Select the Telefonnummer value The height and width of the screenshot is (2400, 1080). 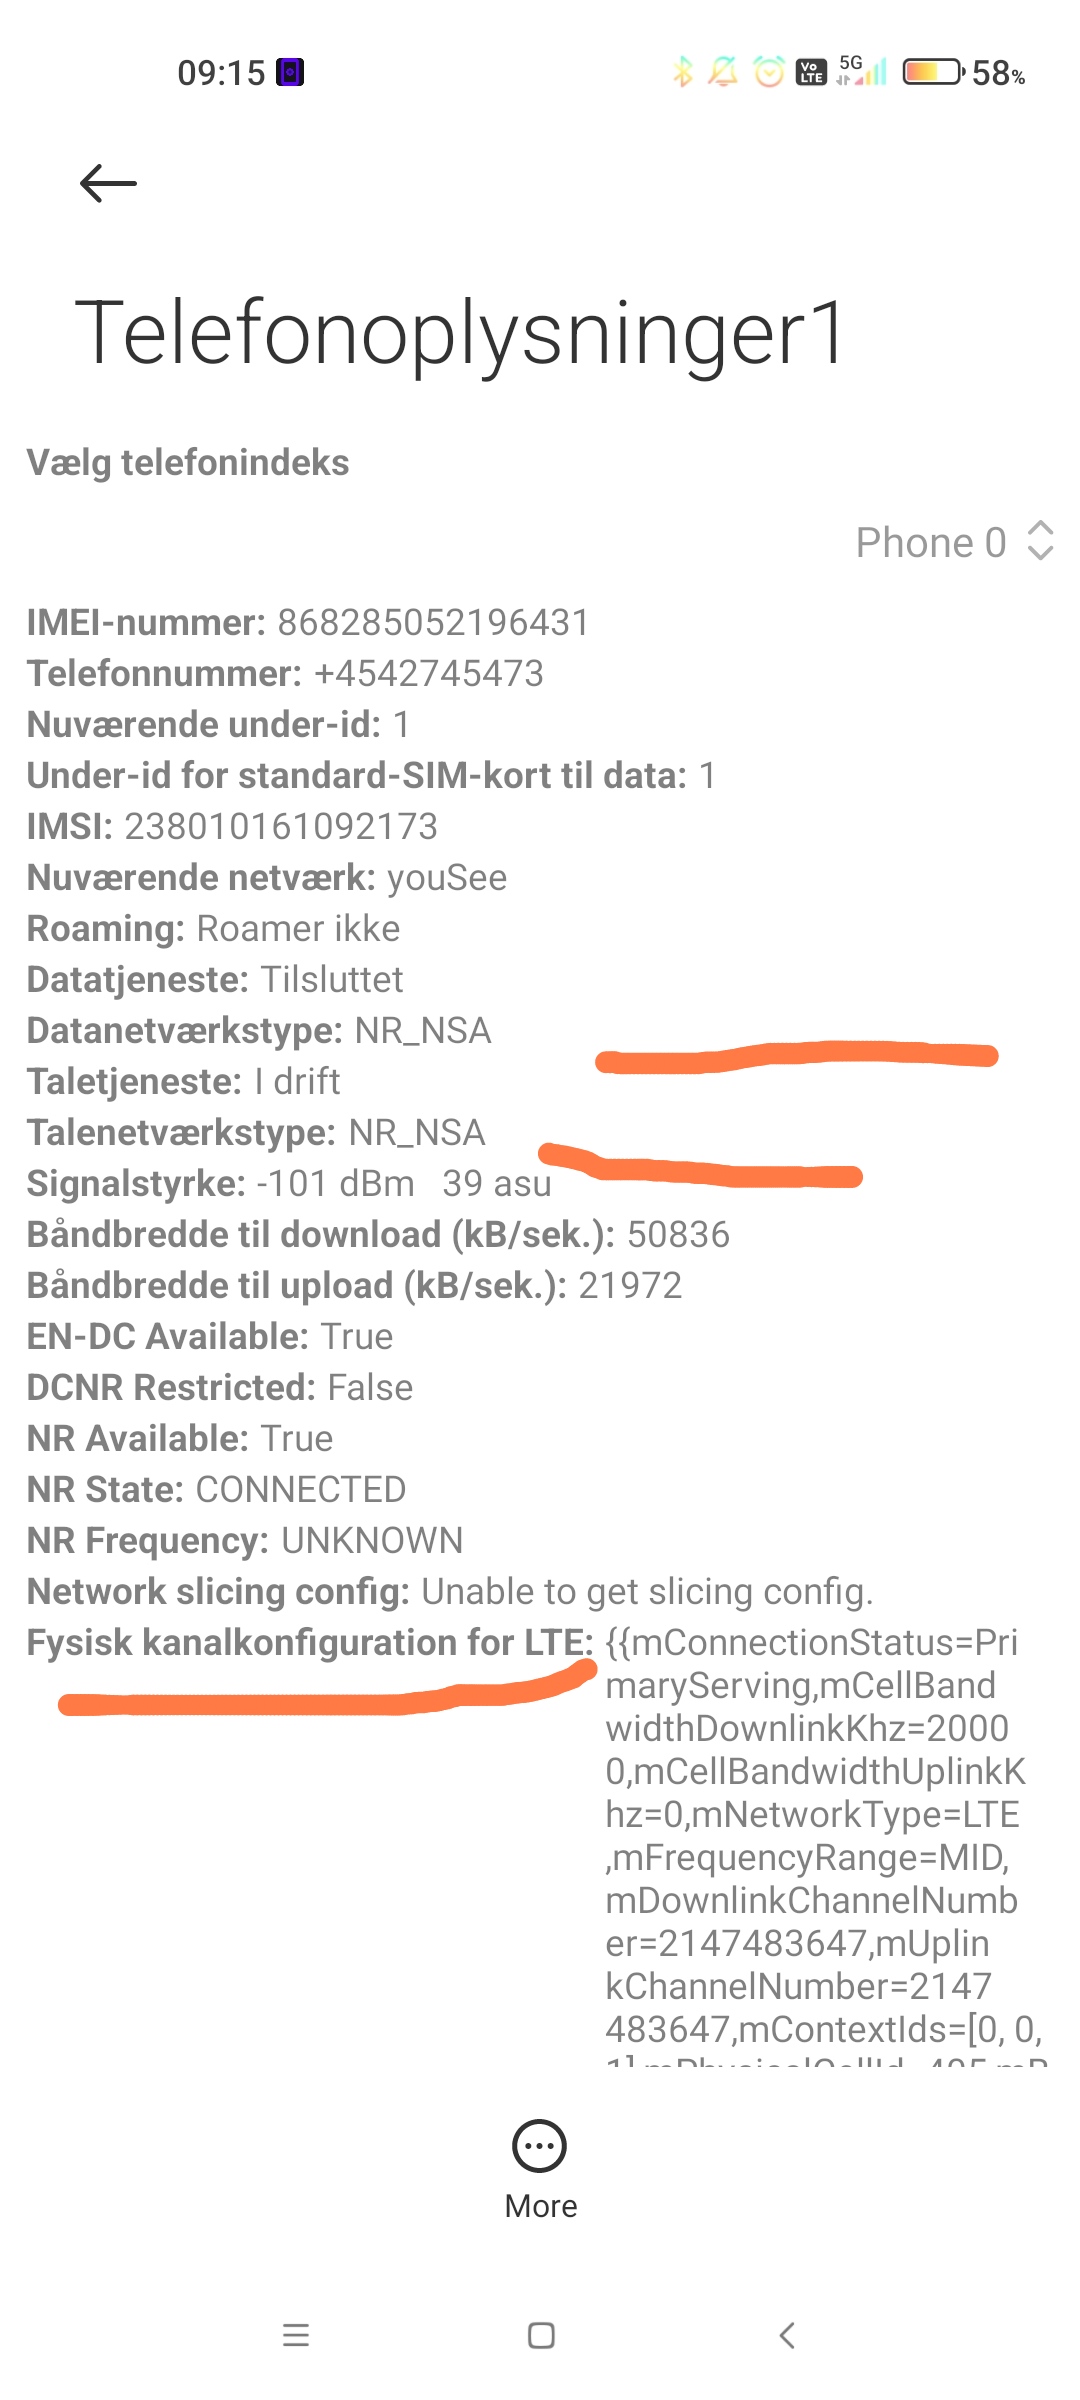click(x=429, y=673)
